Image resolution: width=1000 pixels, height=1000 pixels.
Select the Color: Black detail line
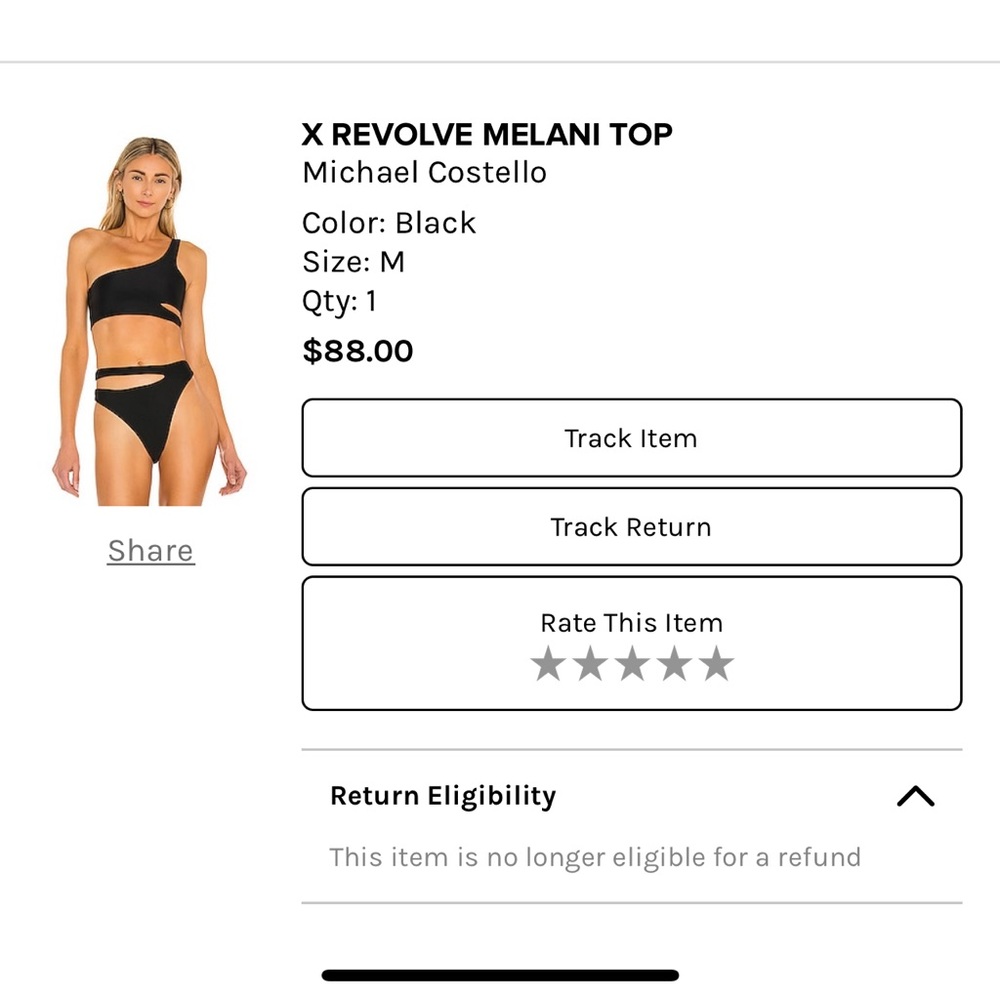point(388,223)
